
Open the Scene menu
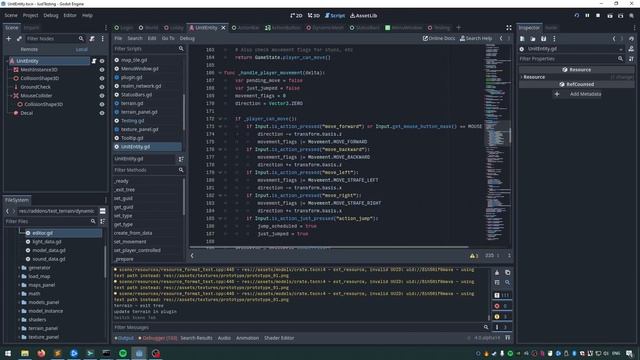tap(11, 15)
